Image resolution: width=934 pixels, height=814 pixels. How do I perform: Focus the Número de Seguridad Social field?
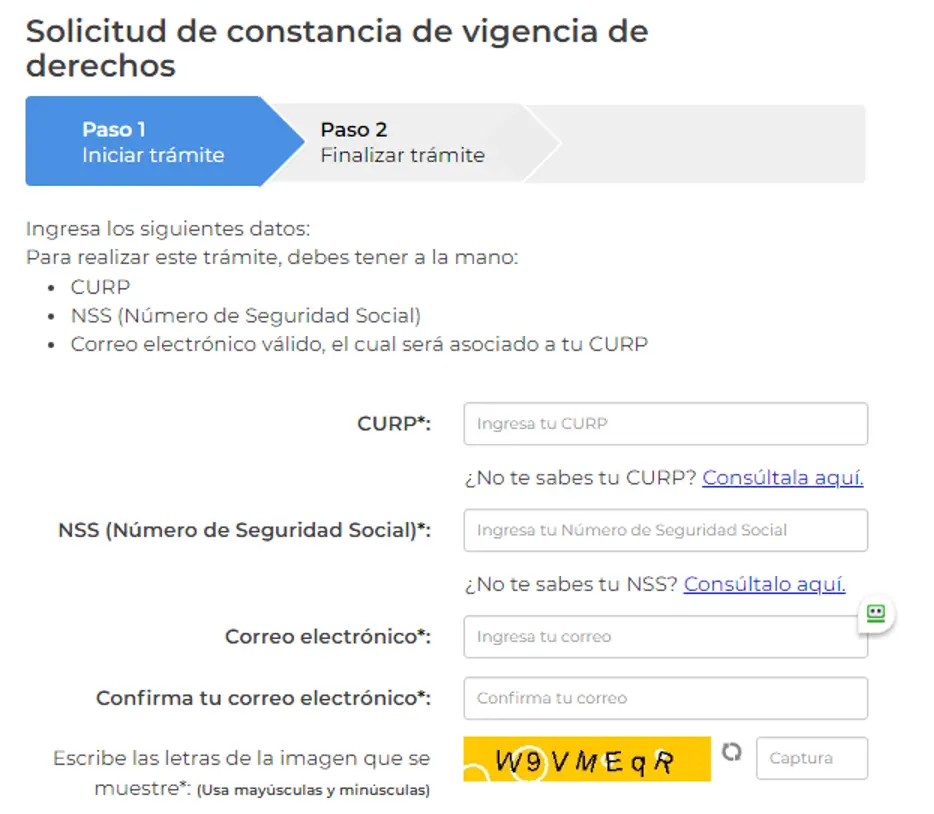(664, 530)
